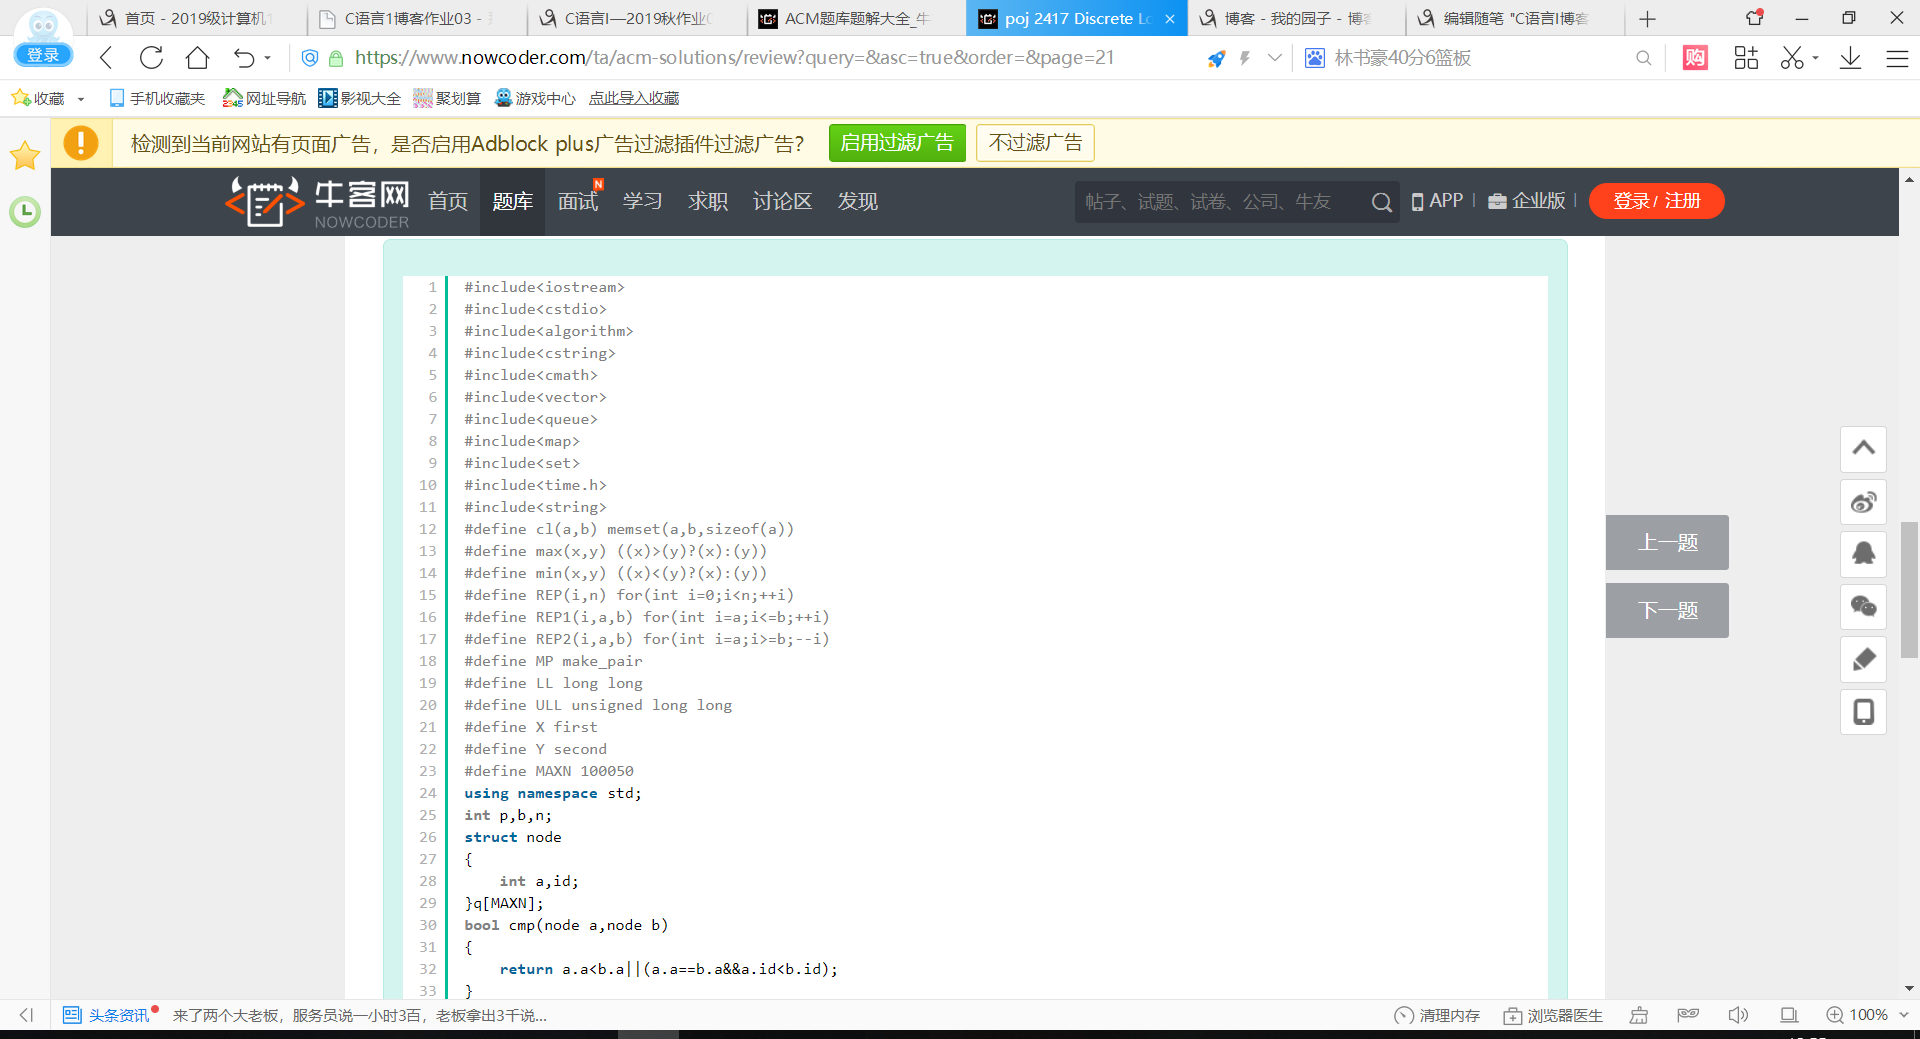This screenshot has height=1039, width=1920.
Task: Click the scissors screenshot tool
Action: [x=1792, y=58]
